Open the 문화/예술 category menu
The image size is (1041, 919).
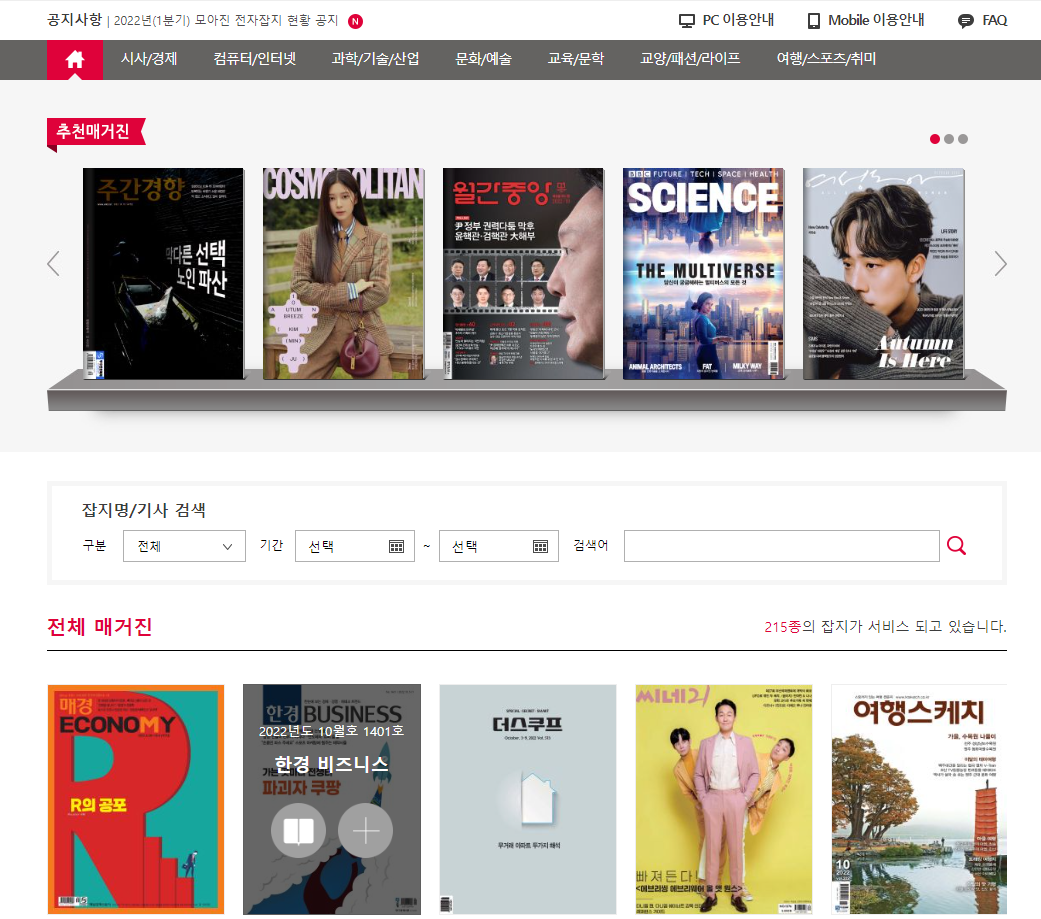[483, 59]
